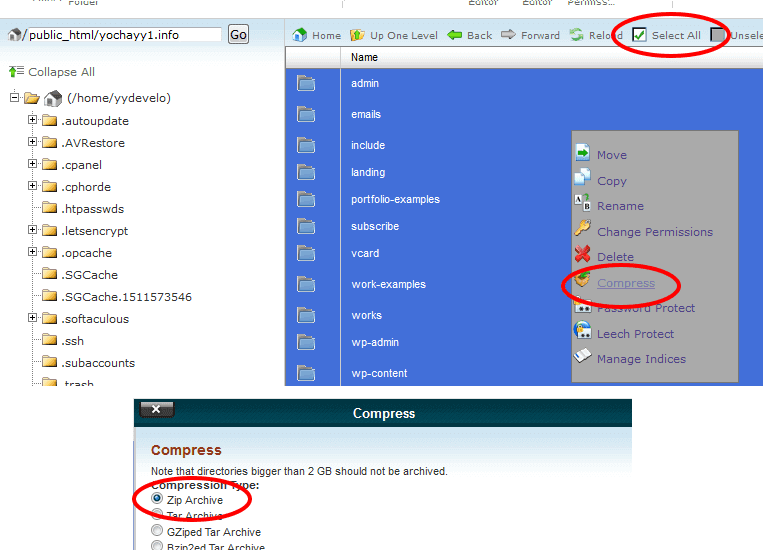Click the admin folder icon
Screen dimensions: 764x550
click(x=306, y=83)
